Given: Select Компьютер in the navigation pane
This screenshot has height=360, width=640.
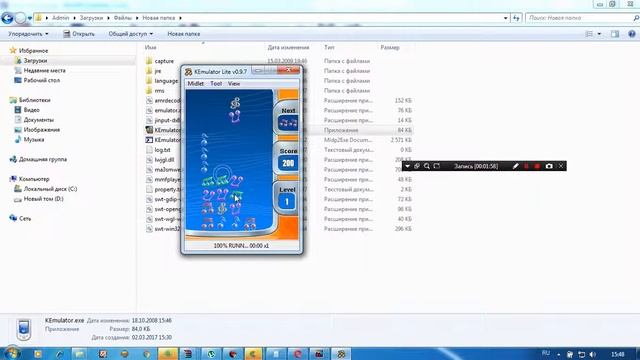Looking at the screenshot, I should tap(34, 179).
